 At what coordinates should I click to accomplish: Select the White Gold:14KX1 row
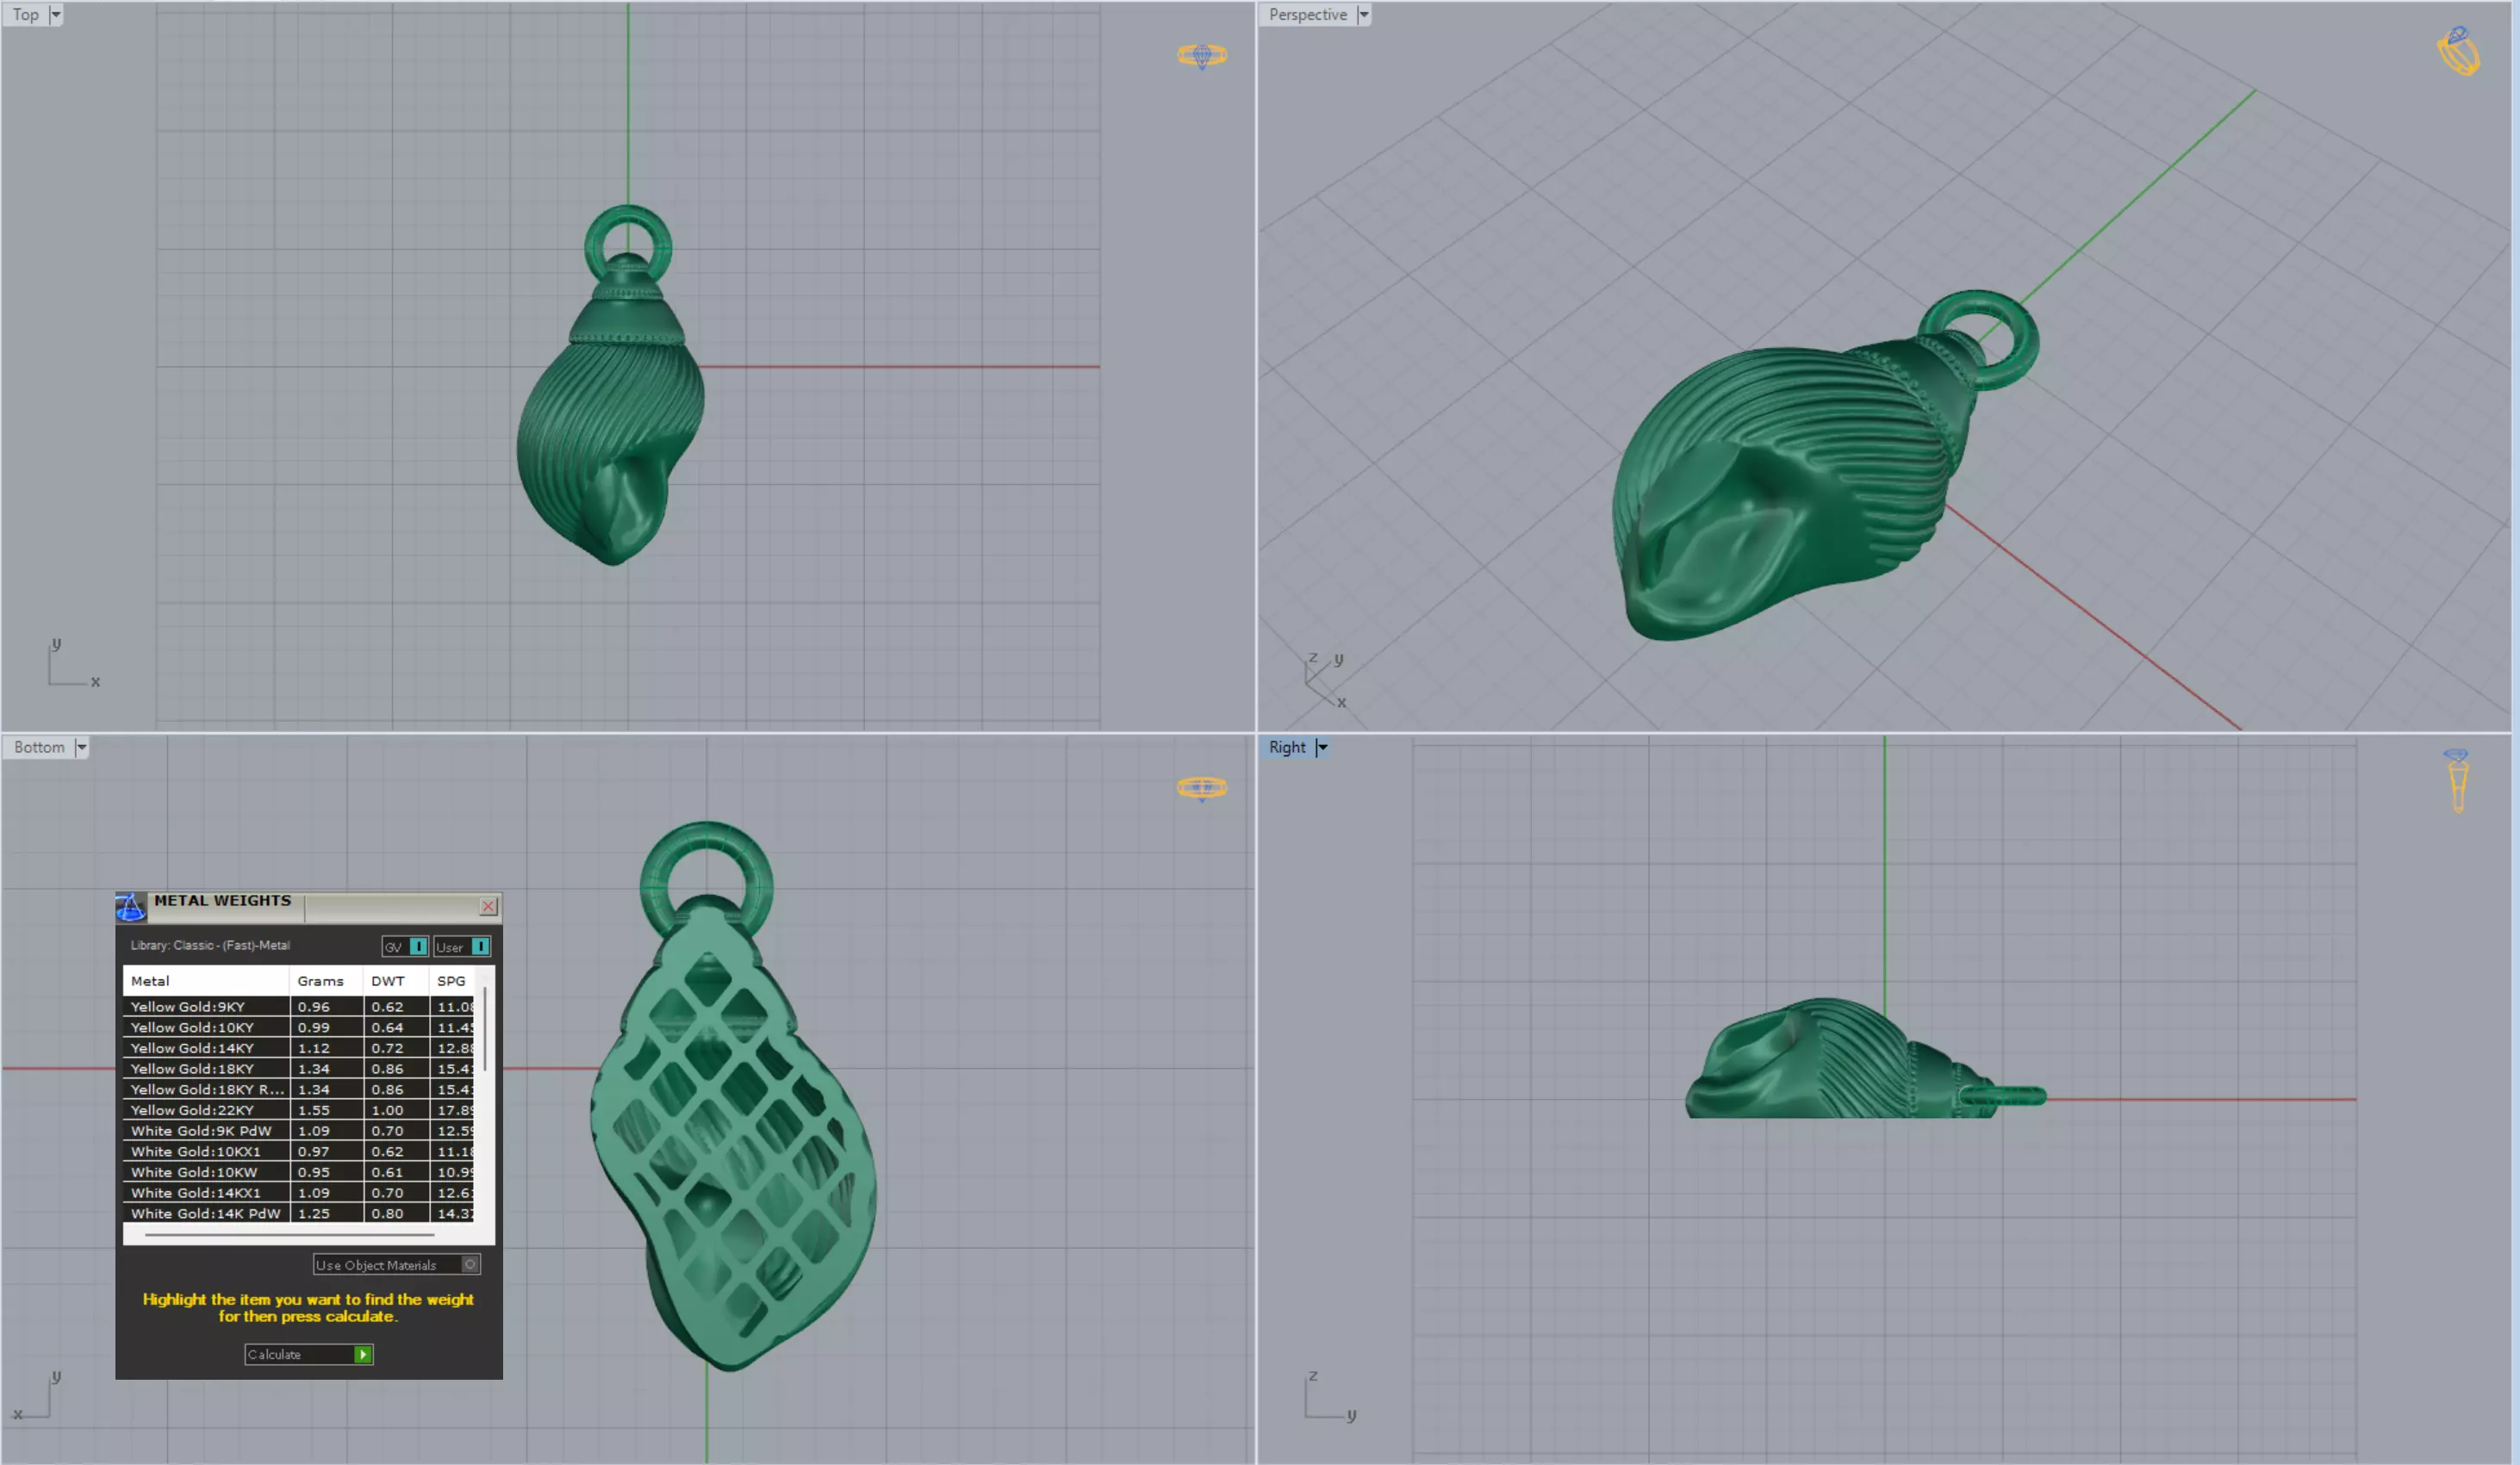pyautogui.click(x=298, y=1193)
